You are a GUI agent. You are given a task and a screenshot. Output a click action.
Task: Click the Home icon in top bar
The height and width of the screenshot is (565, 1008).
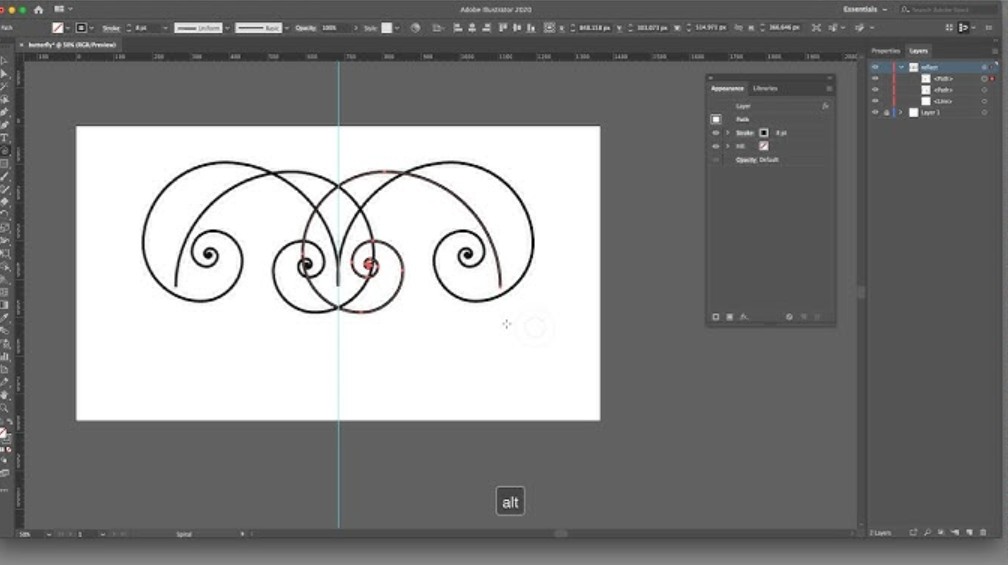[x=38, y=9]
